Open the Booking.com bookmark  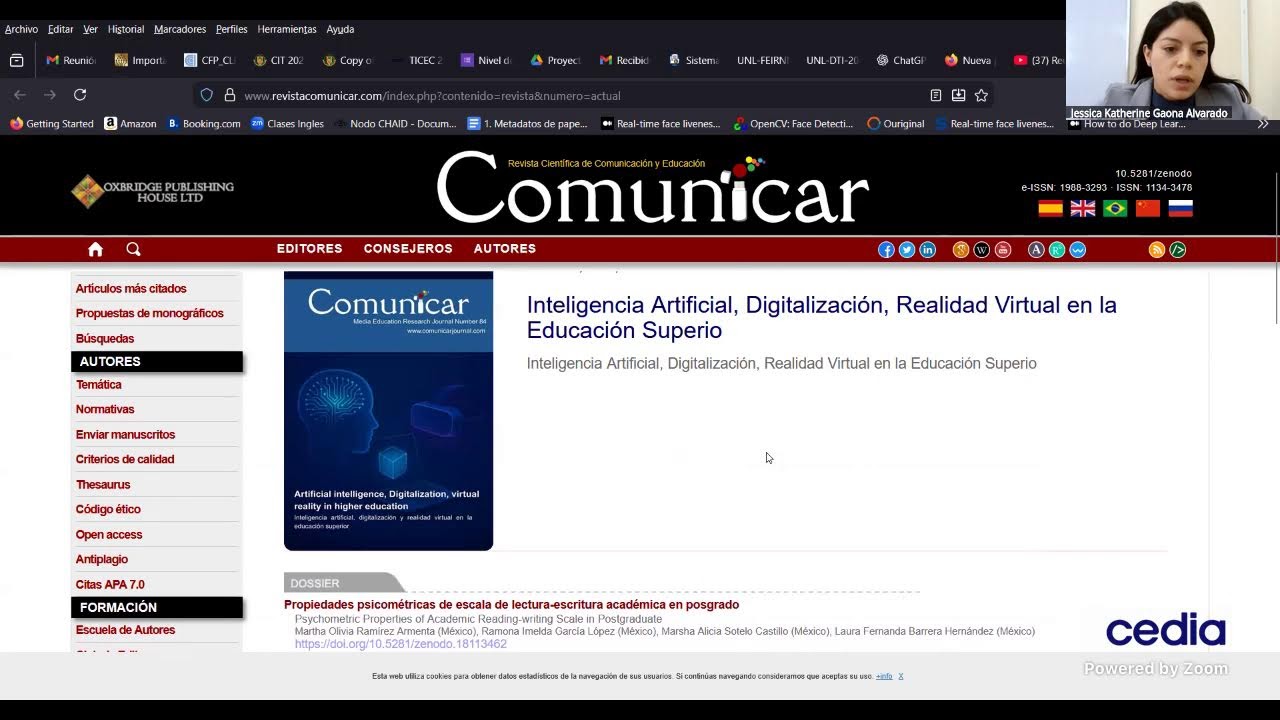204,124
